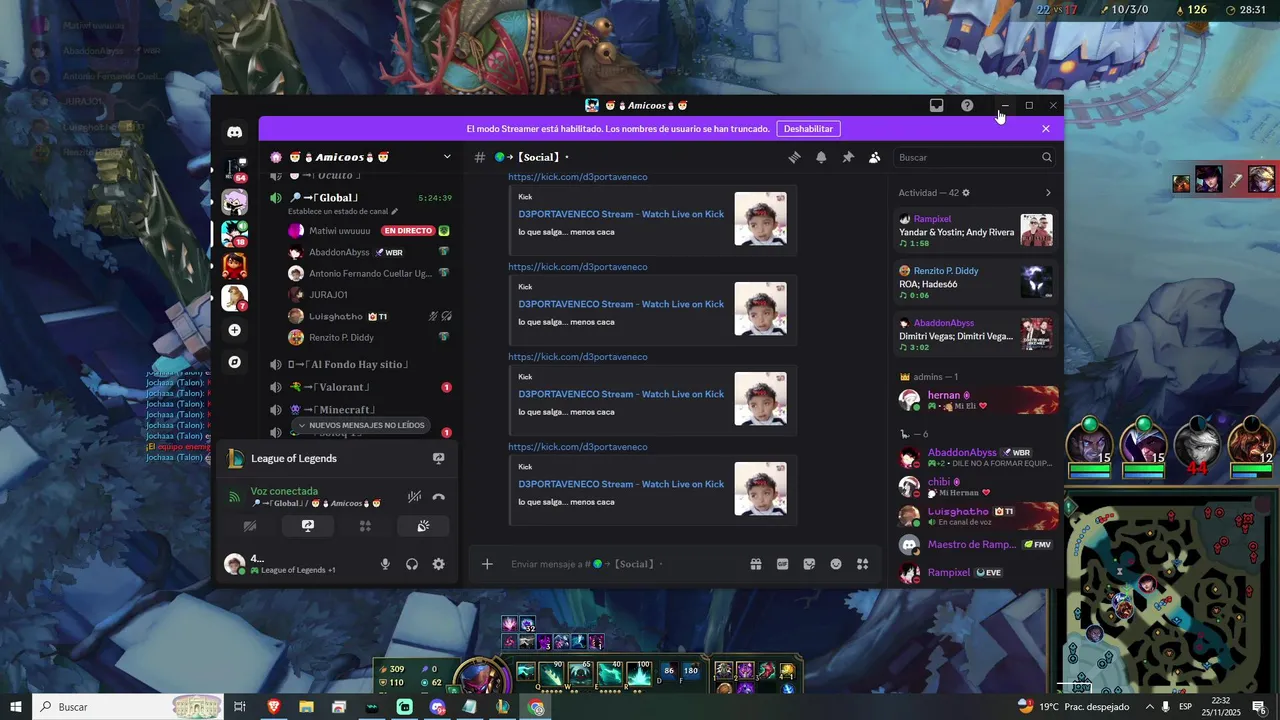Open the Windows Start menu

[16, 707]
